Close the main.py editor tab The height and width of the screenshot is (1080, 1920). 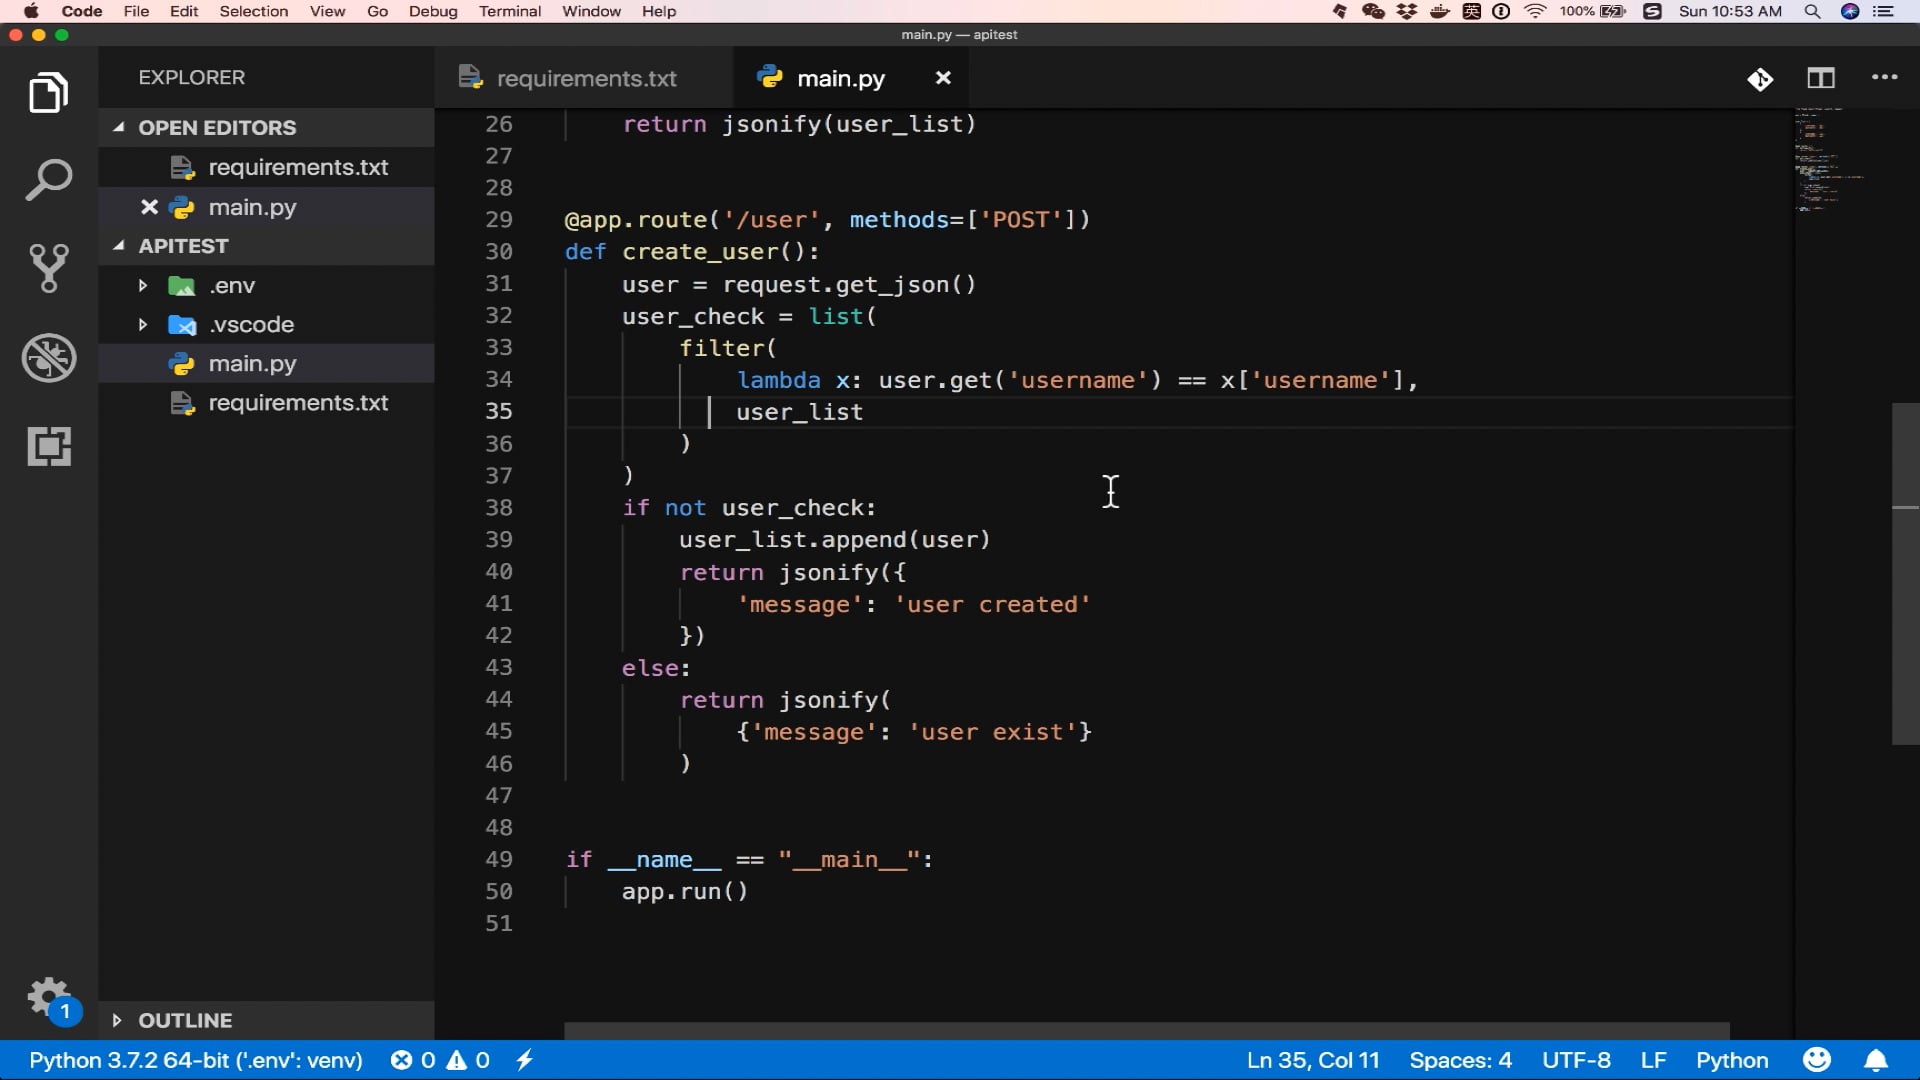coord(942,78)
